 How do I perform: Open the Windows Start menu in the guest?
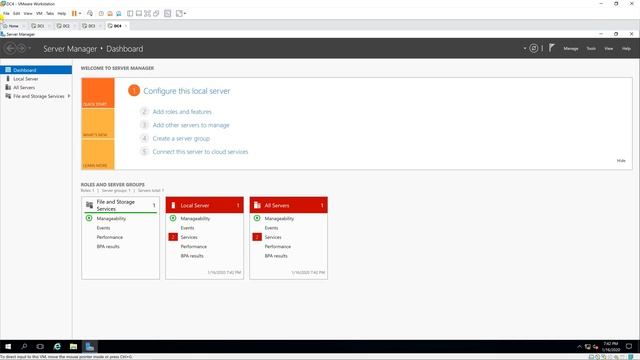tap(8, 347)
